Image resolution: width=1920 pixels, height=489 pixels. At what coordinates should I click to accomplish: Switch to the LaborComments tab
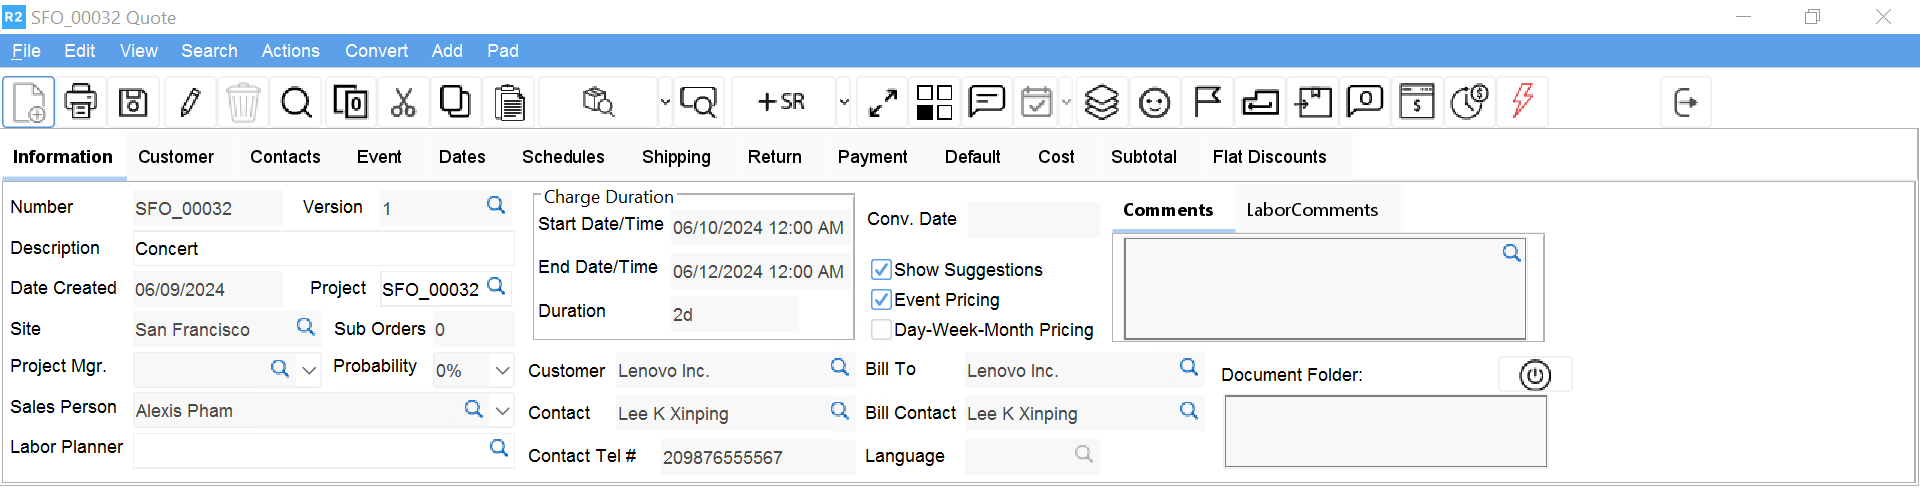(1311, 210)
